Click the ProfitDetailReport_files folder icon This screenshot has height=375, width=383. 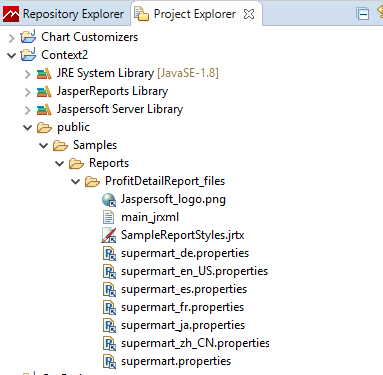point(92,181)
